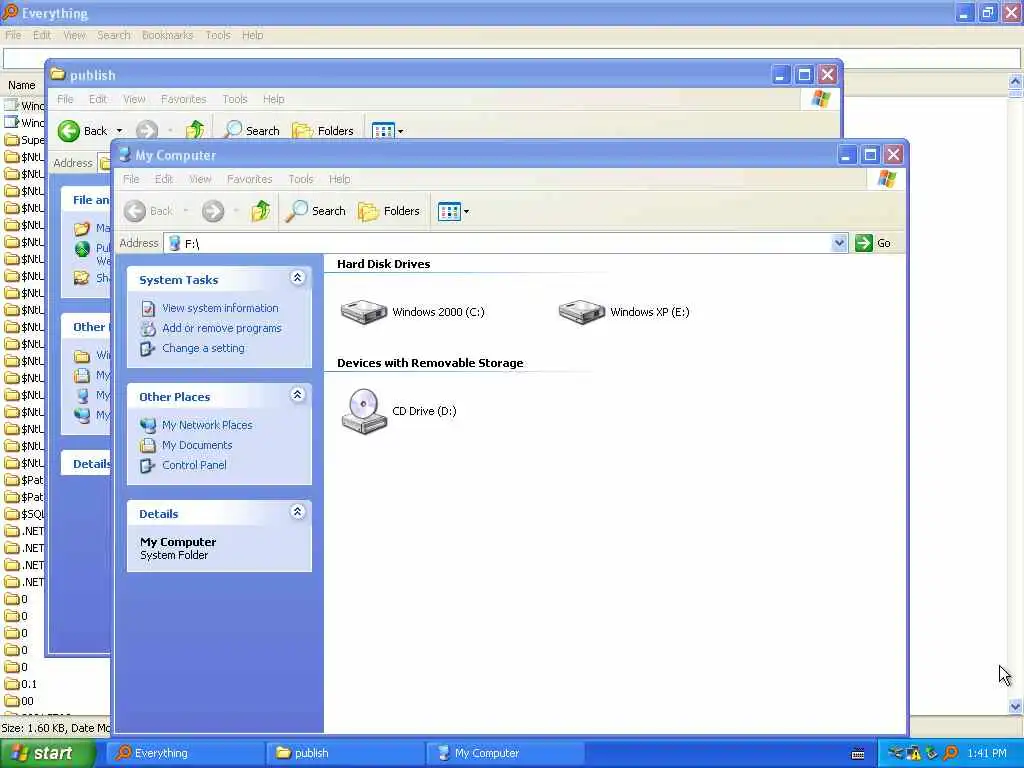
Task: Open My Documents link
Action: point(197,445)
